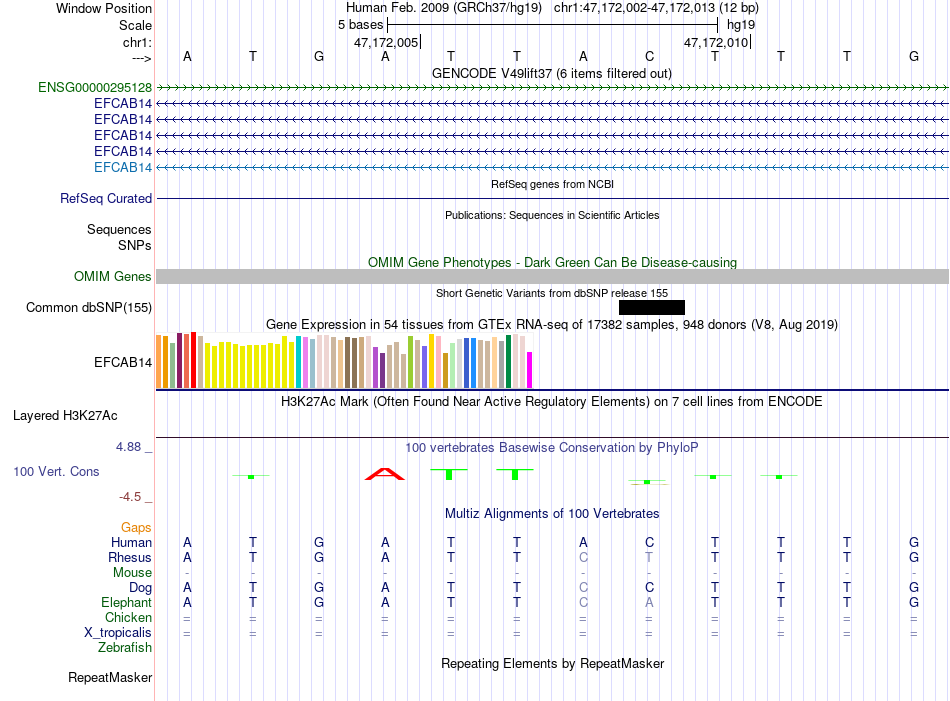Open Common dbSNP(155) track label
This screenshot has width=950, height=701.
coord(89,307)
